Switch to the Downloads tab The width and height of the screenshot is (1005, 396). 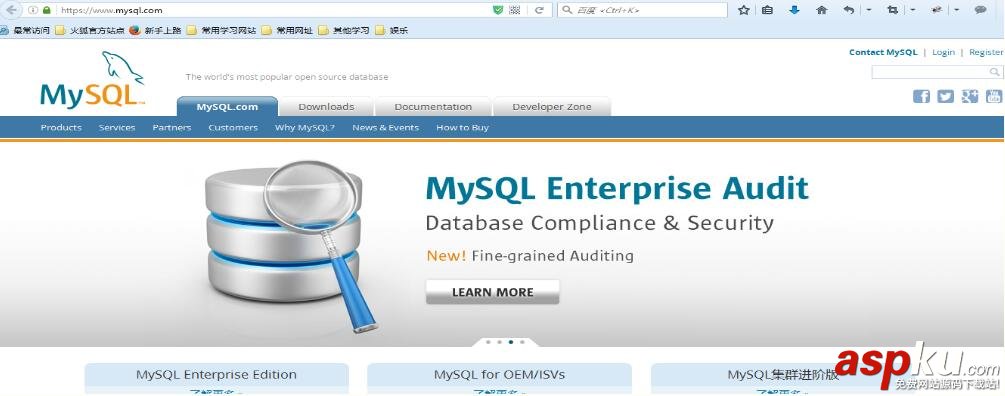326,106
